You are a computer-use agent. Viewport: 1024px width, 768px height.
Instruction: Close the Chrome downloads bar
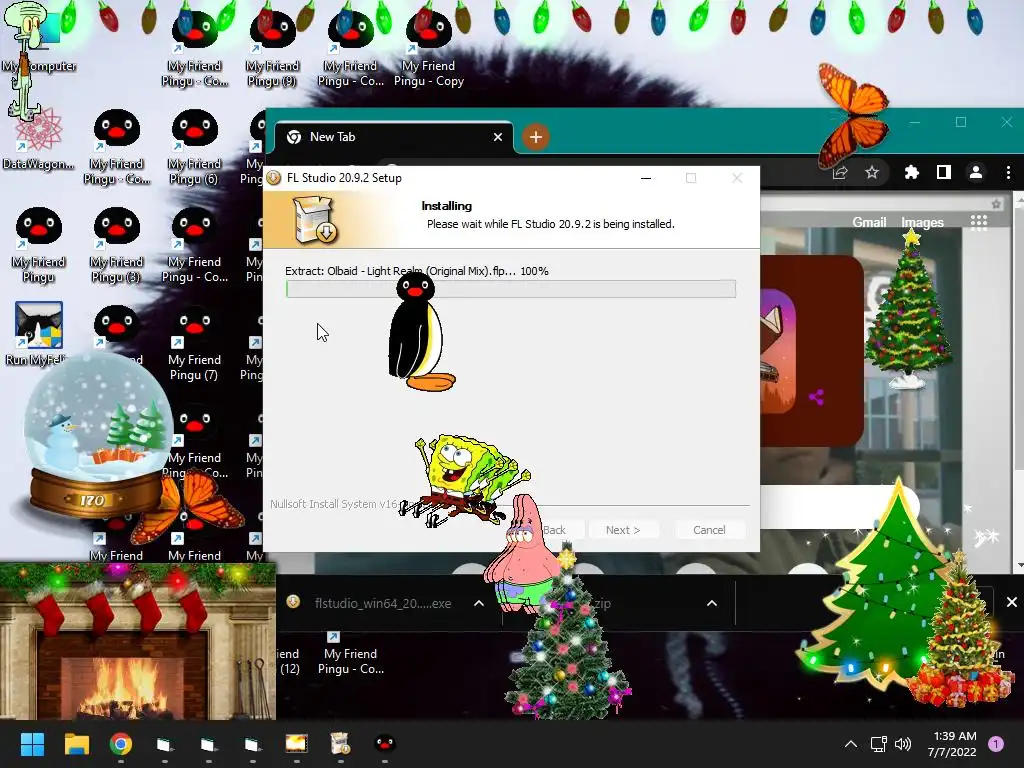coord(1012,602)
